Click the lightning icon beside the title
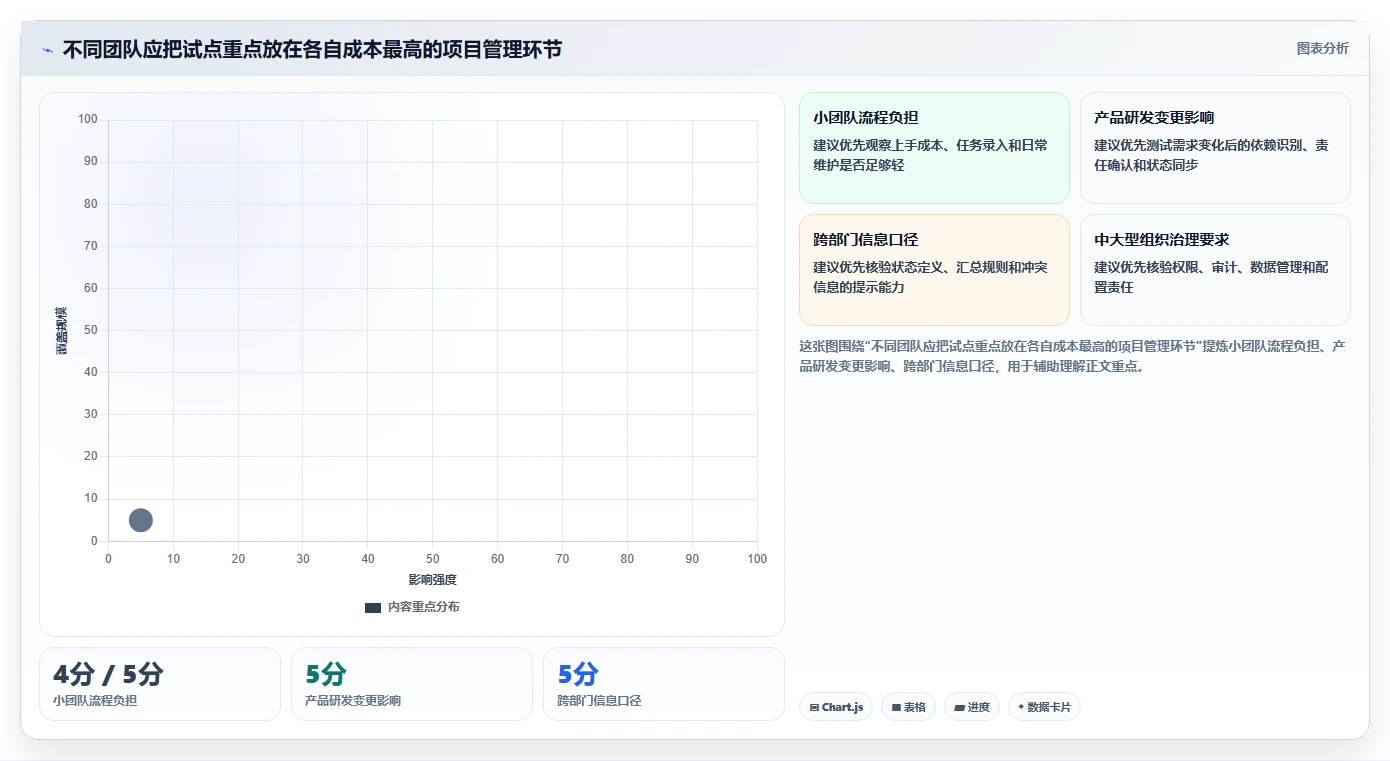Screen dimensions: 1390x761 47,49
